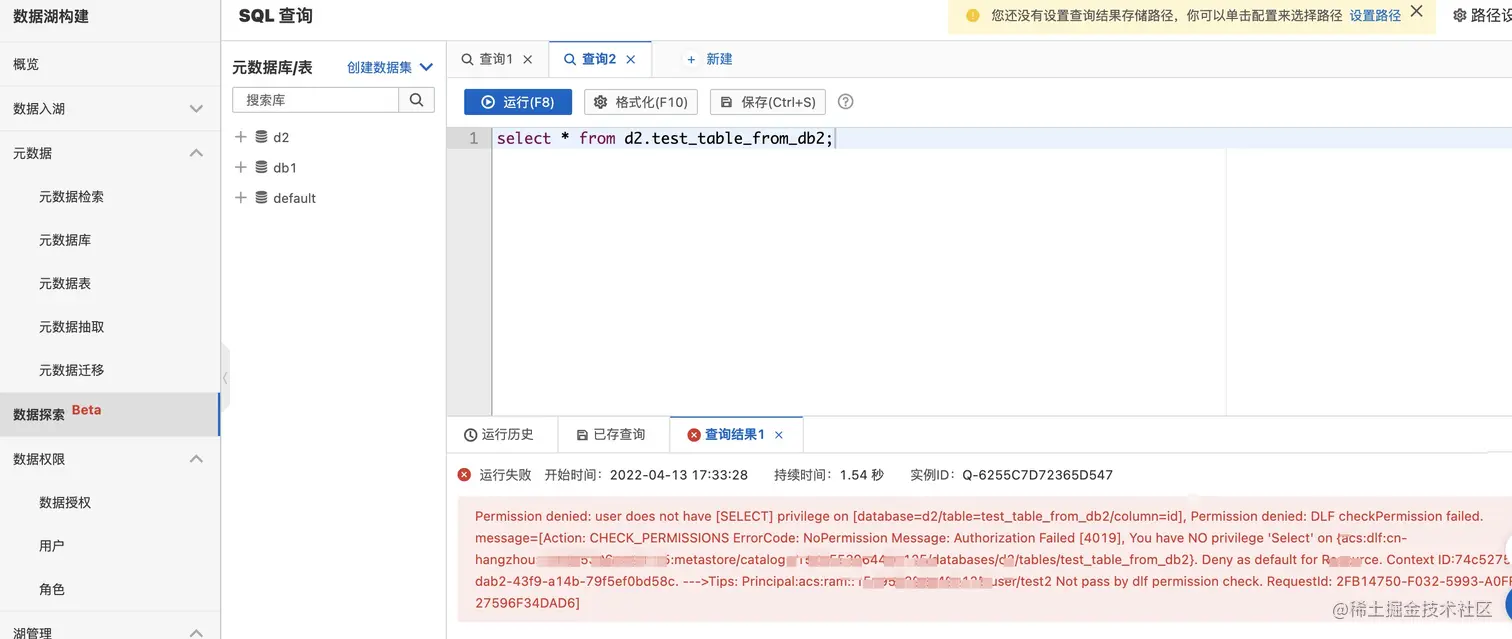Click the default database icon
The image size is (1512, 639).
pyautogui.click(x=261, y=198)
